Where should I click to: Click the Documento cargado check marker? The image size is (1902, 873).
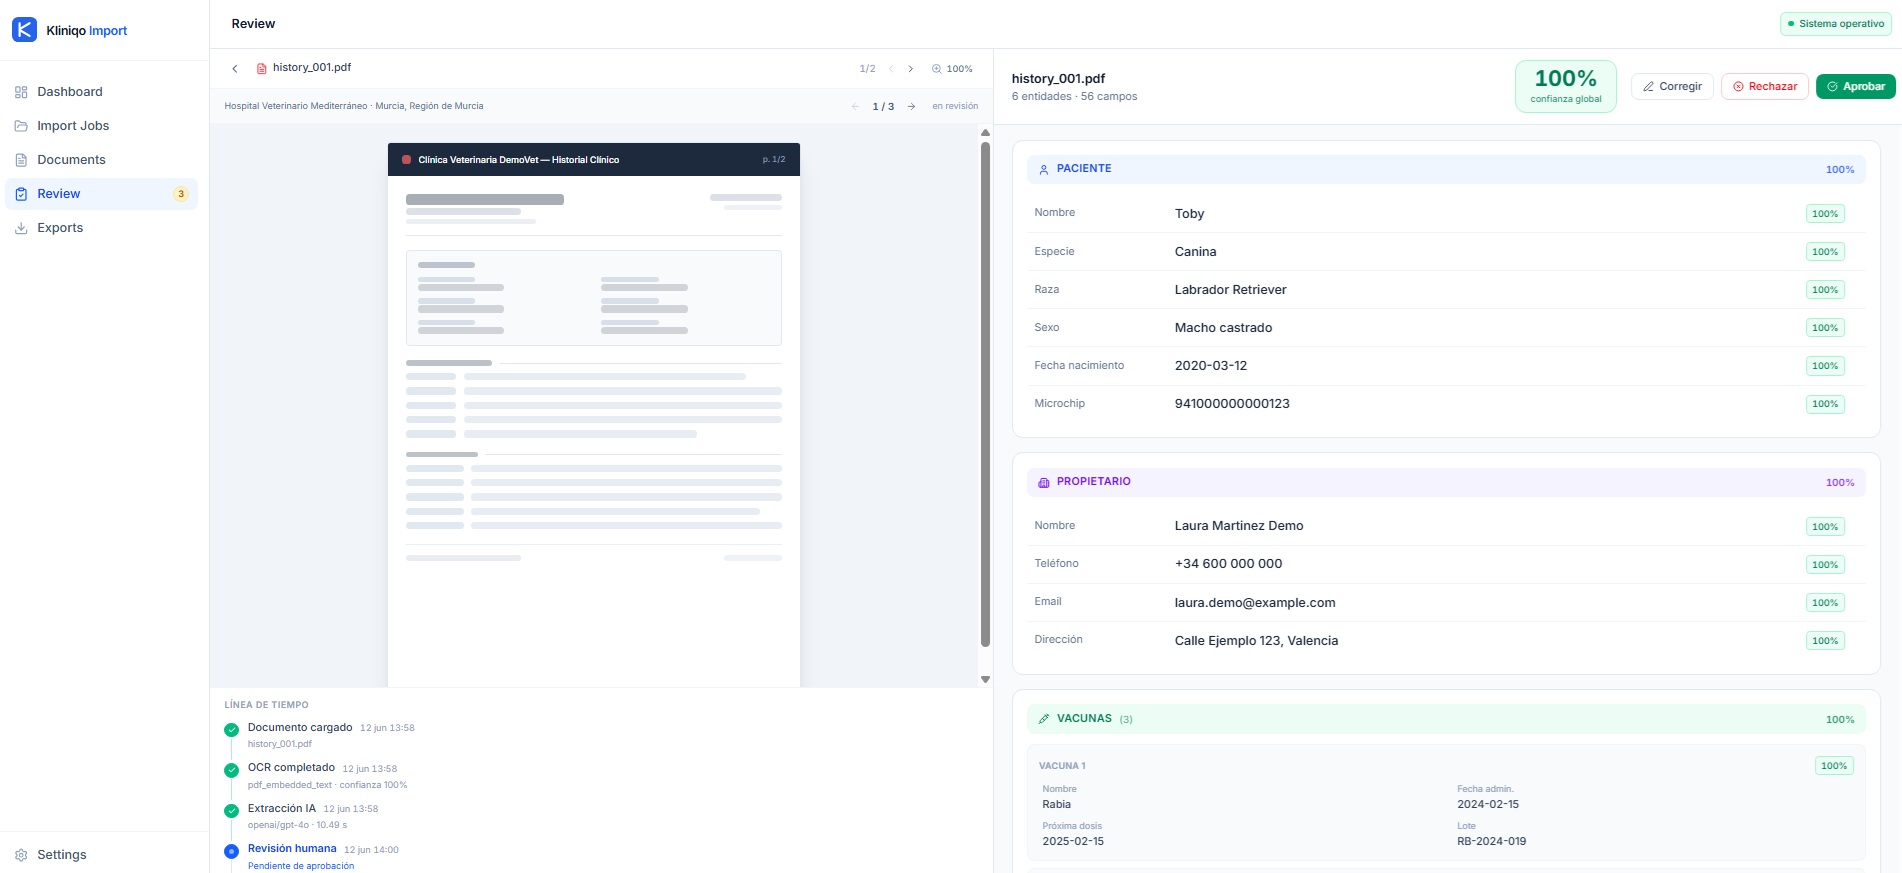232,730
